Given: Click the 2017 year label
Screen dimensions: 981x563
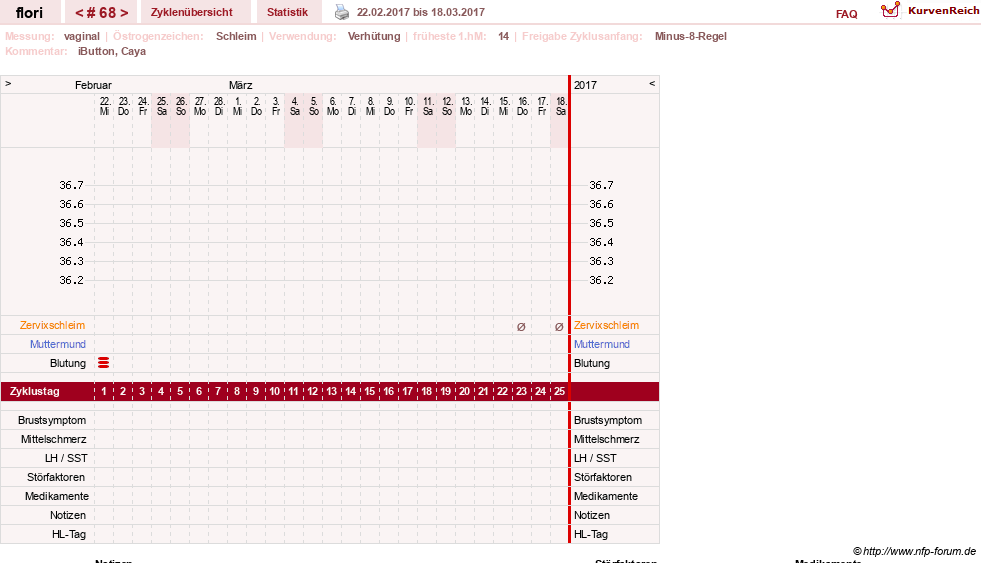Looking at the screenshot, I should pos(586,85).
